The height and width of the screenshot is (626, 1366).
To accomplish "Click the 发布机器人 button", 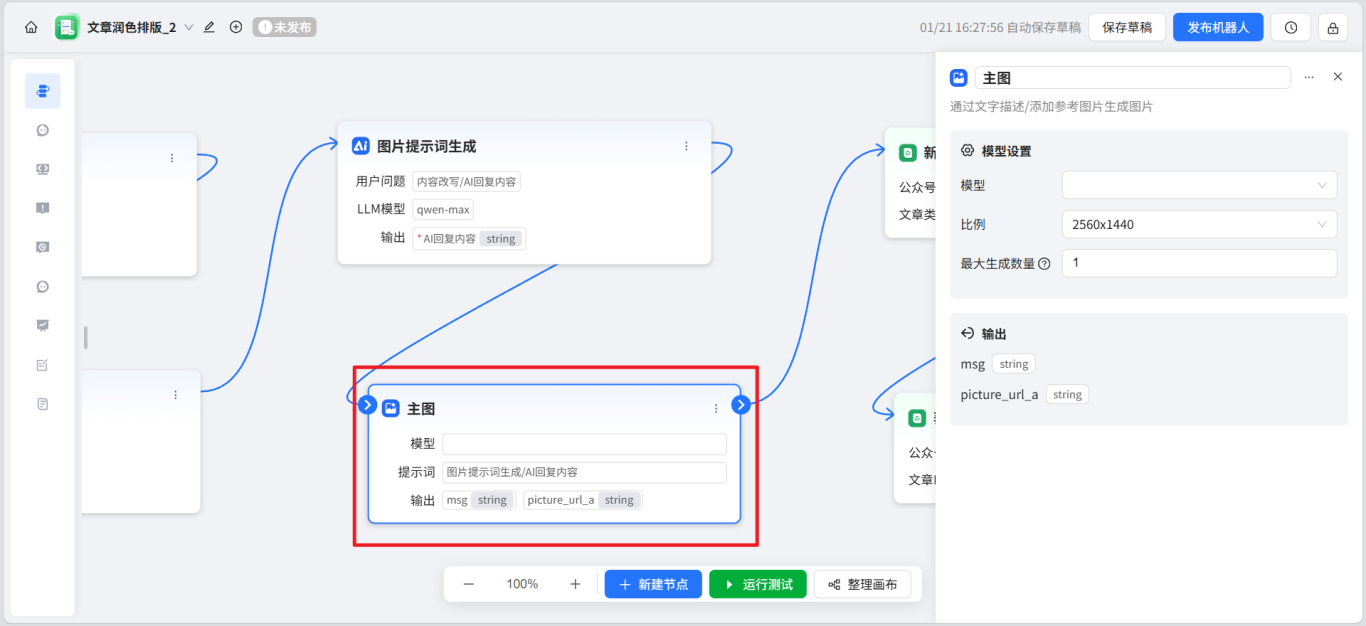I will coord(1218,27).
